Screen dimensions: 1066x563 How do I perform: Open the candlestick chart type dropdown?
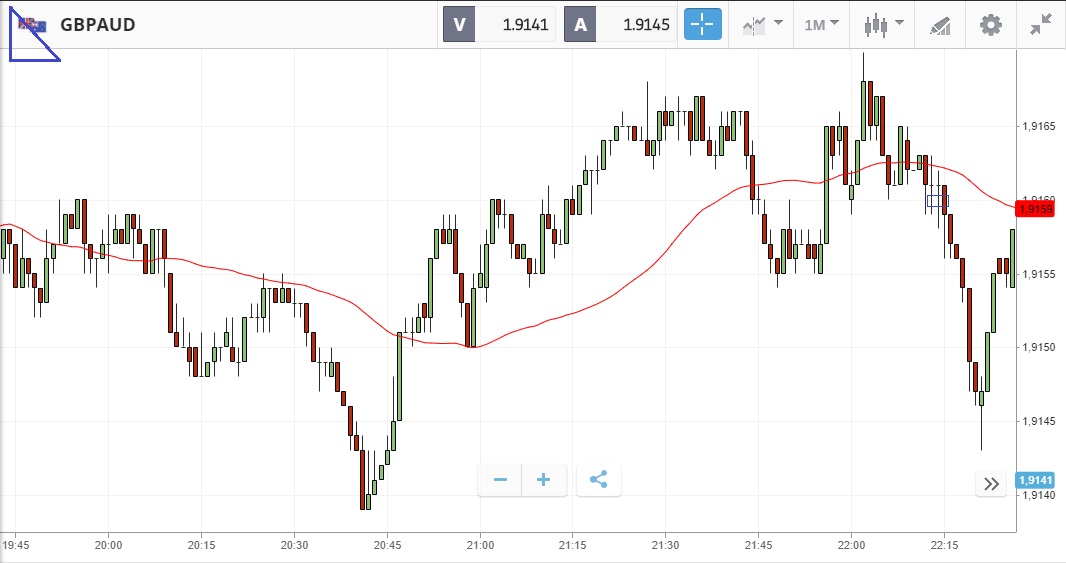click(x=884, y=25)
